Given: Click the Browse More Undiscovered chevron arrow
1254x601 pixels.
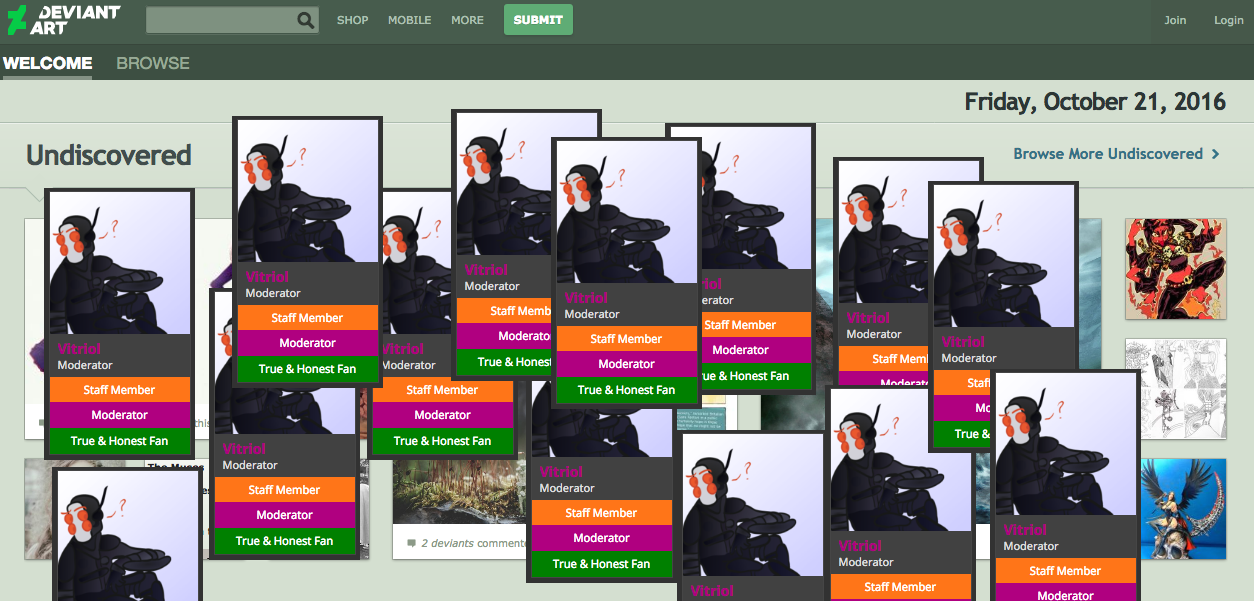Looking at the screenshot, I should coord(1216,154).
